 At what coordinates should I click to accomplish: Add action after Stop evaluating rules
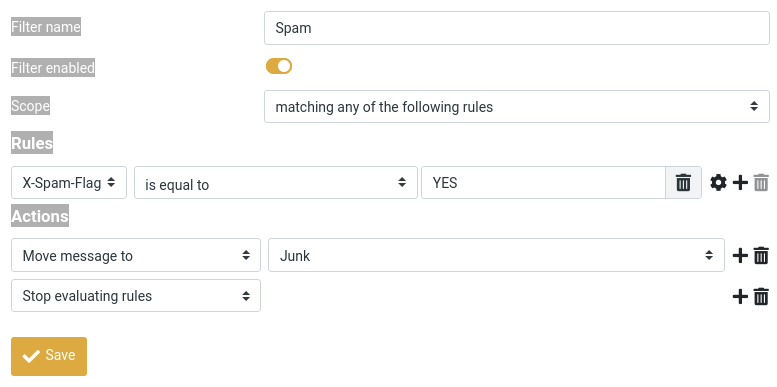(x=740, y=296)
